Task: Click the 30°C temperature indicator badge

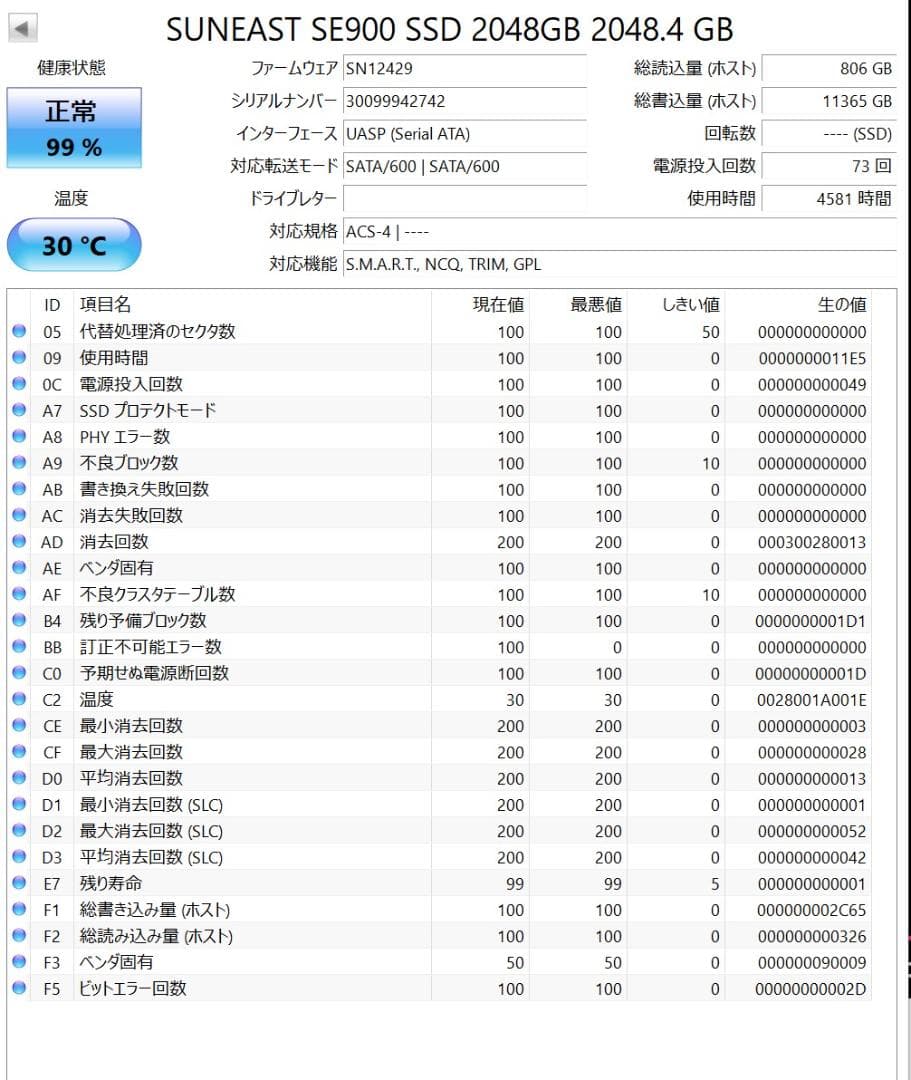Action: pos(74,243)
